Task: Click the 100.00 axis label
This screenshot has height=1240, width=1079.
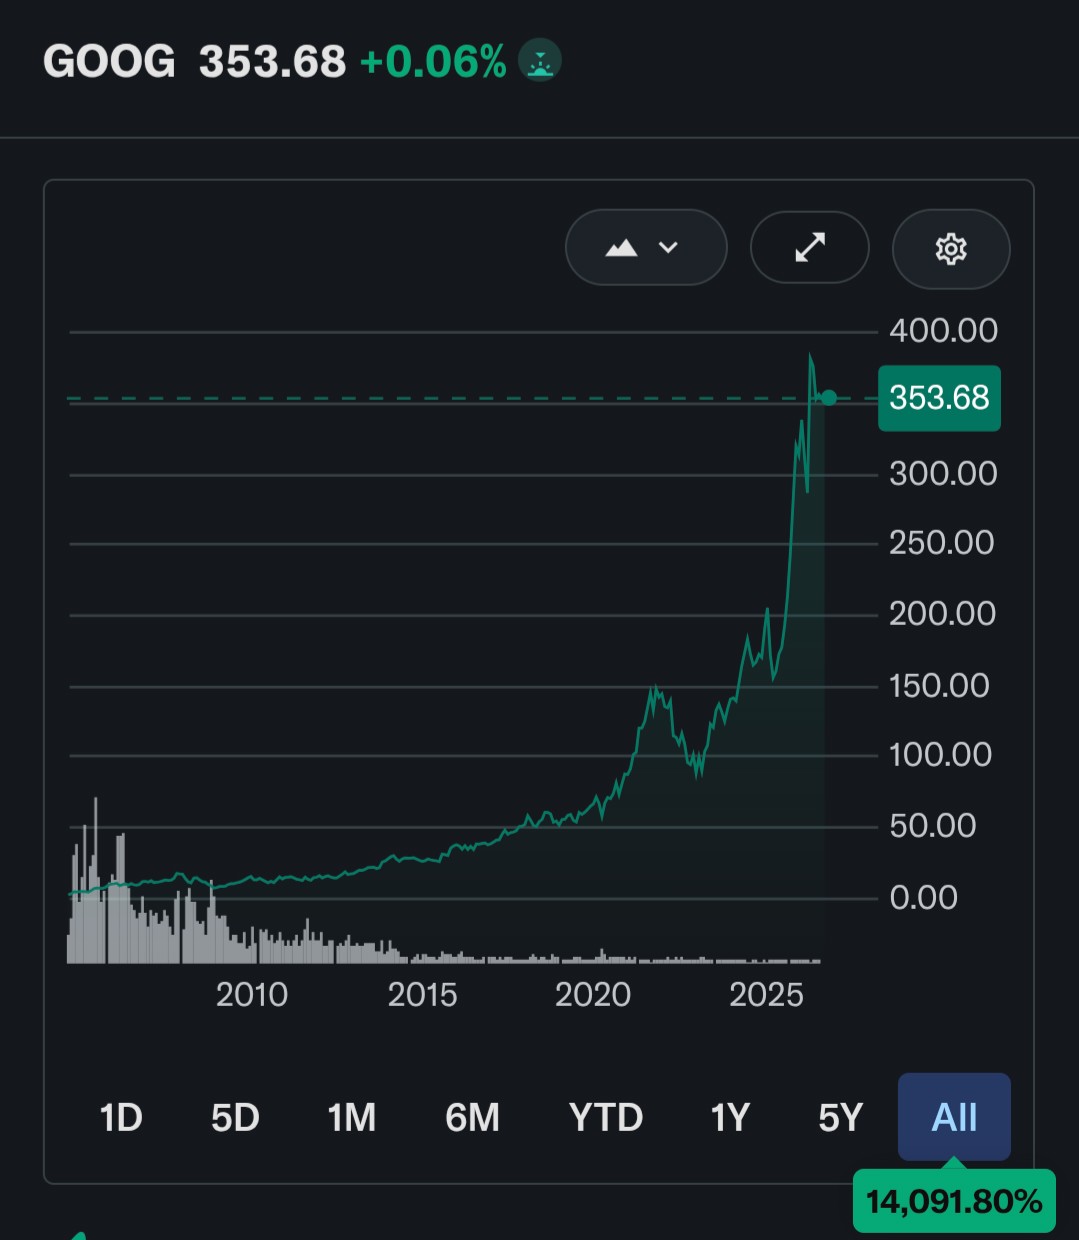Action: coord(940,754)
